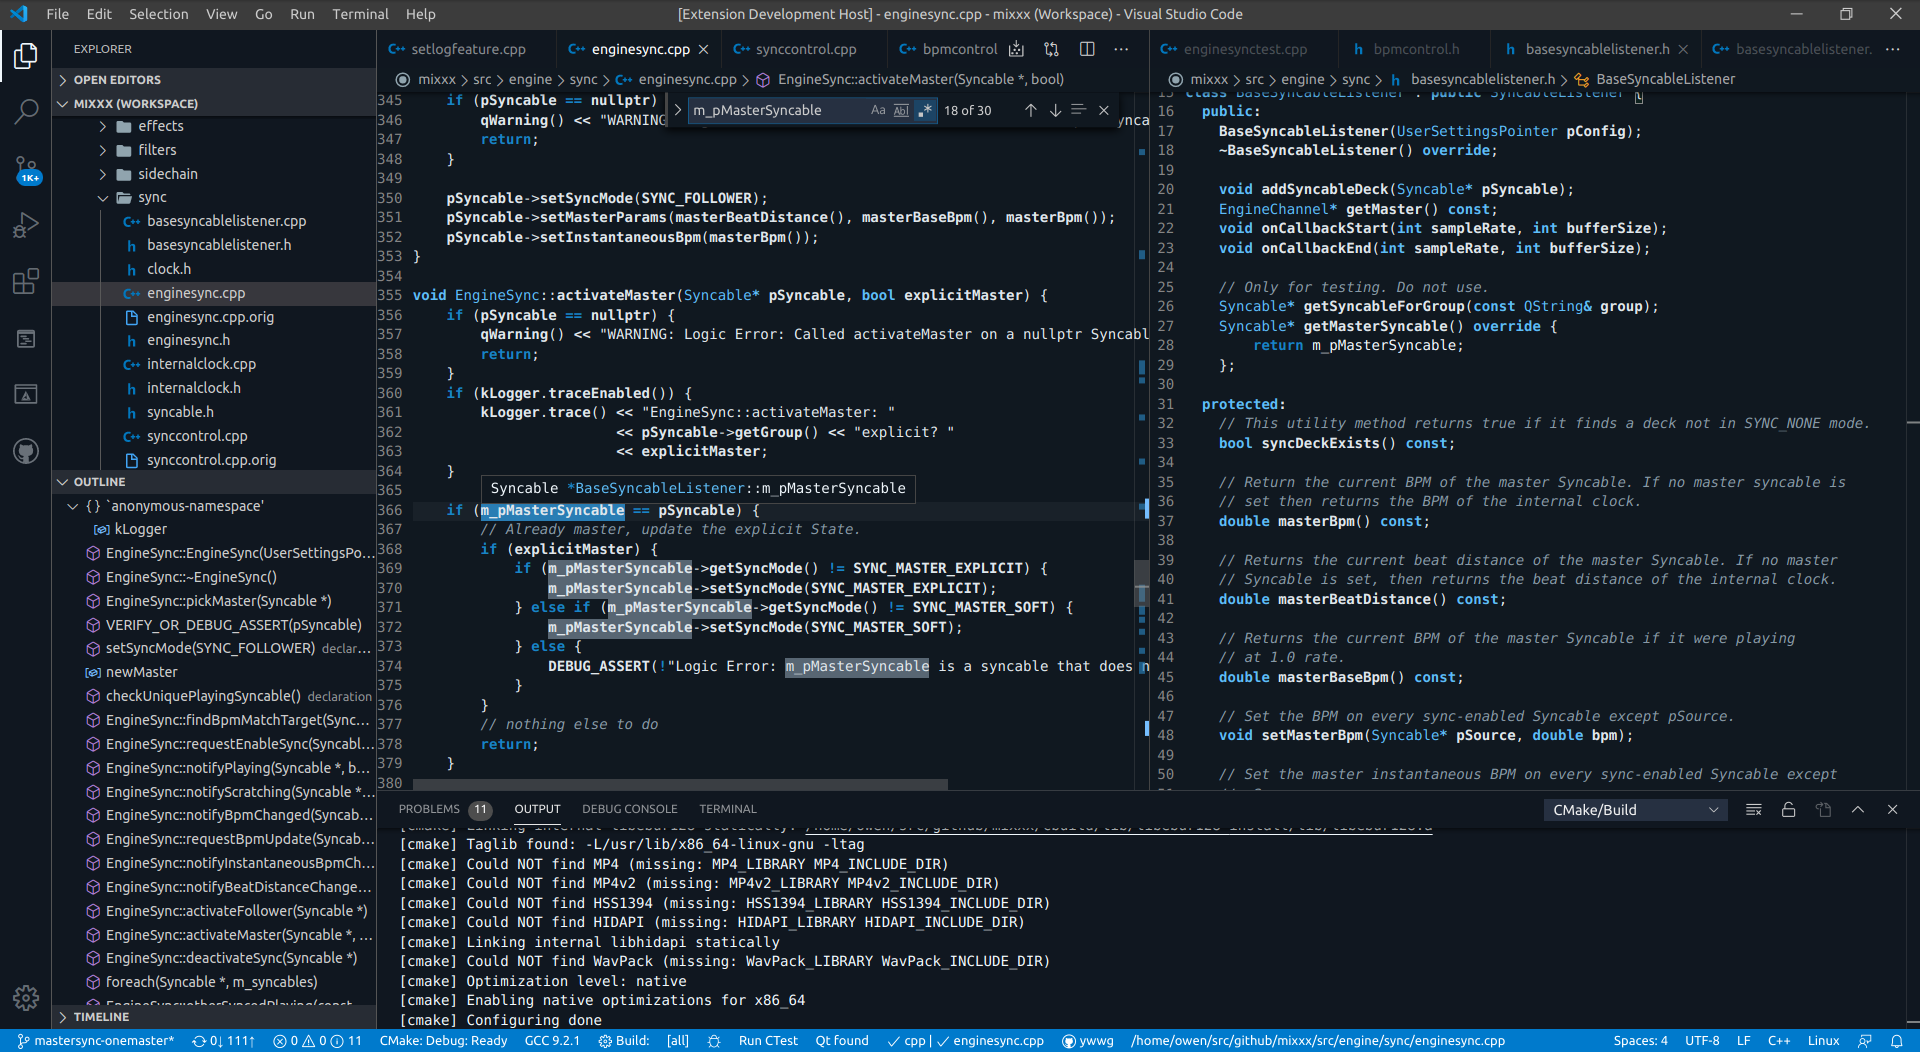
Task: Maximize the bottom panel size
Action: (x=1858, y=810)
